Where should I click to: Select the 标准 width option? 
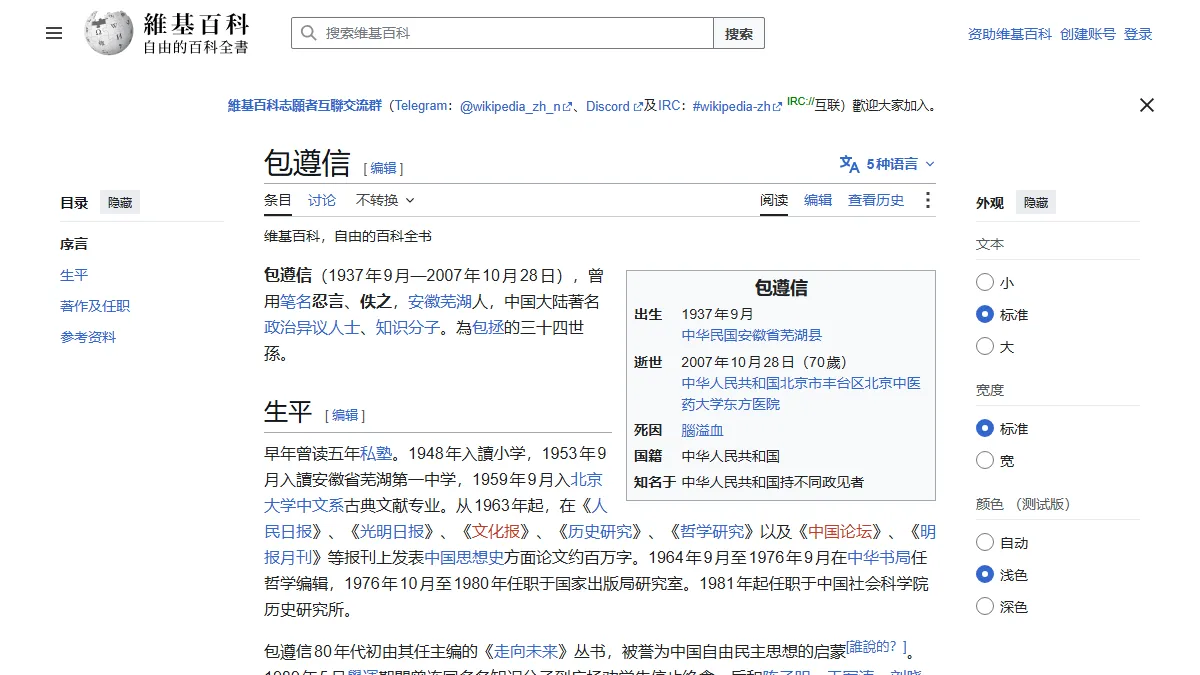point(985,429)
